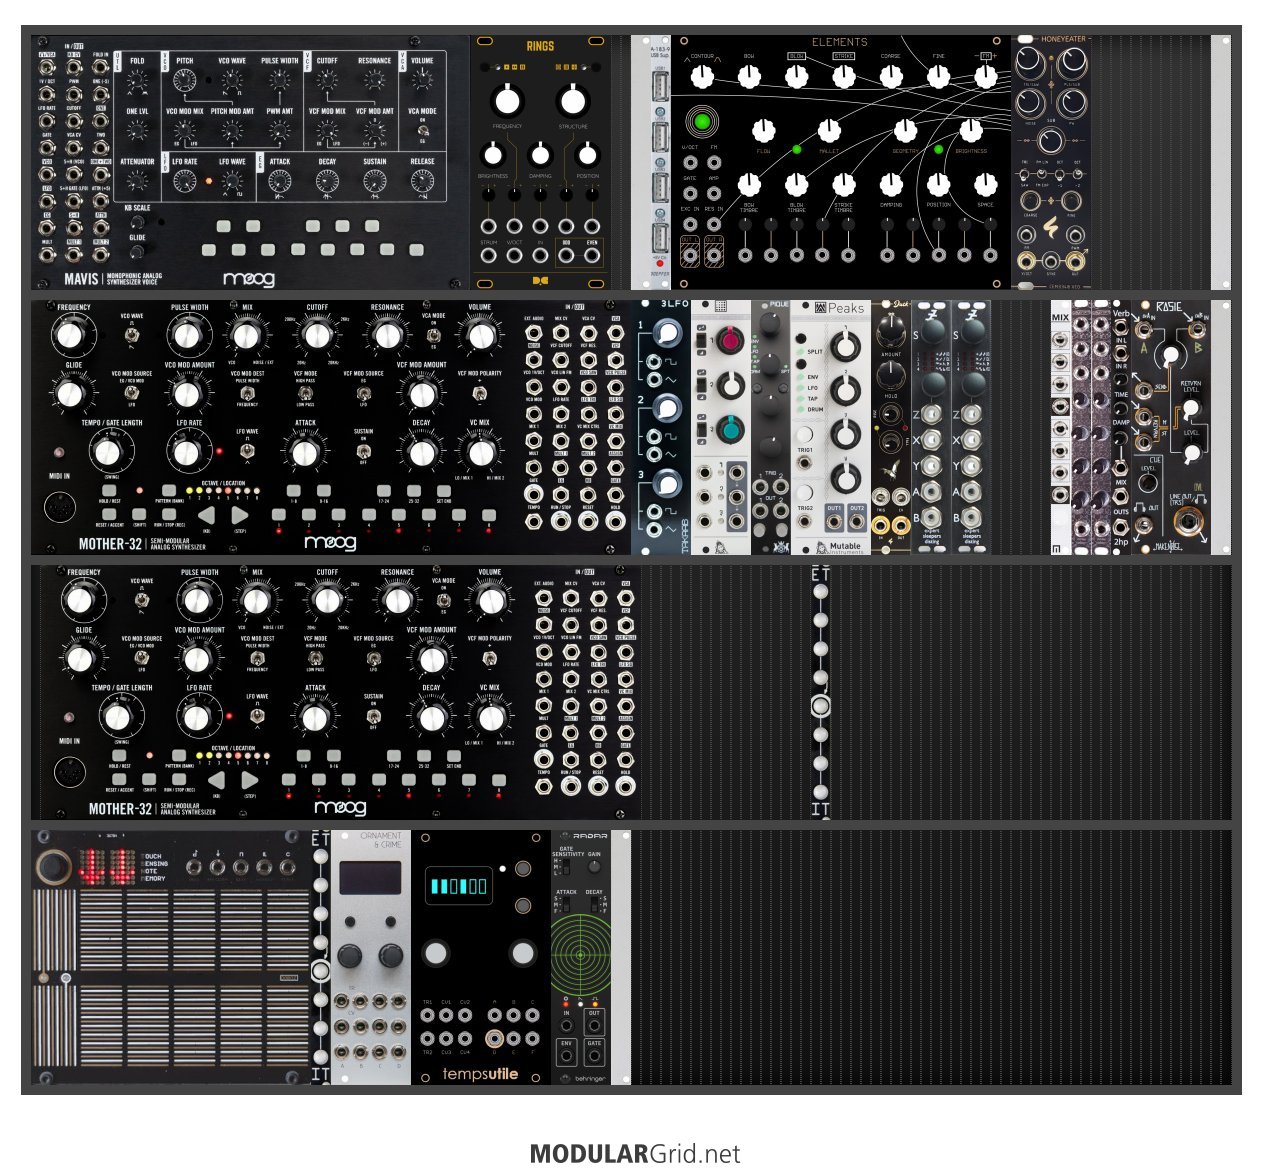Click the moog logo on lower Mother-32
This screenshot has height=1175, width=1272.
340,807
